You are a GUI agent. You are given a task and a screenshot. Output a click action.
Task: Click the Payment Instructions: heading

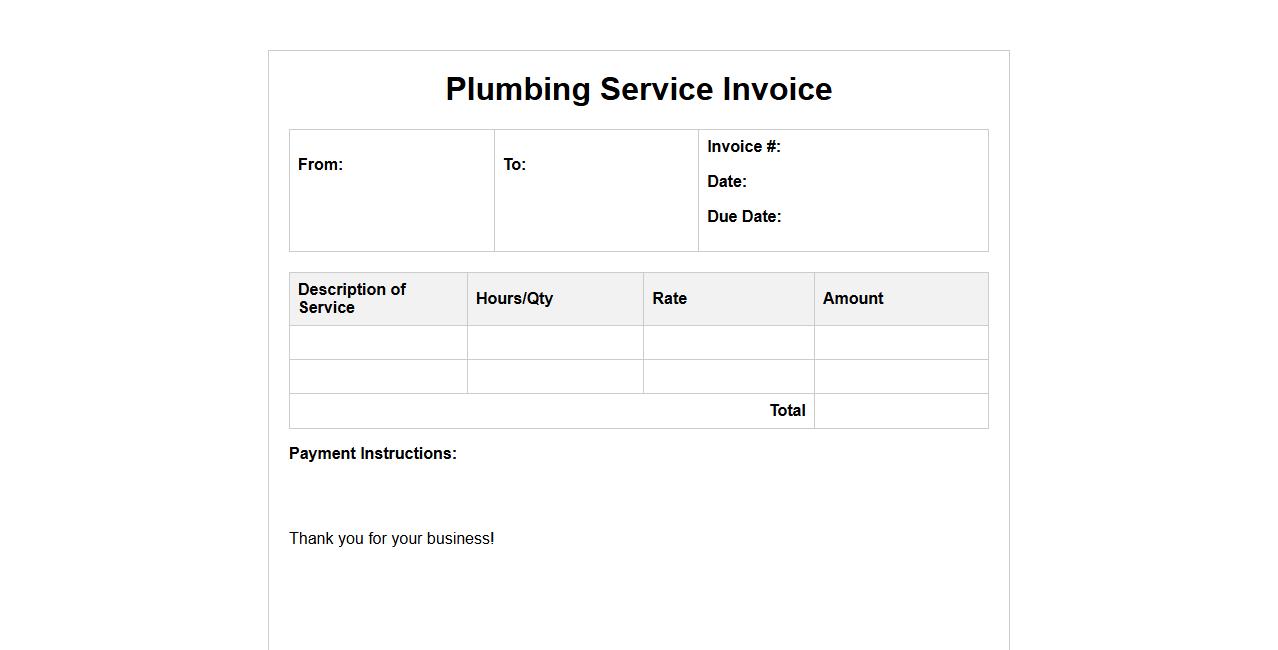(x=373, y=454)
